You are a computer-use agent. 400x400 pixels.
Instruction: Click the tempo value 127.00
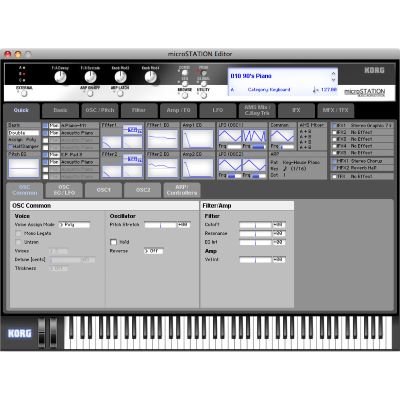pyautogui.click(x=329, y=90)
